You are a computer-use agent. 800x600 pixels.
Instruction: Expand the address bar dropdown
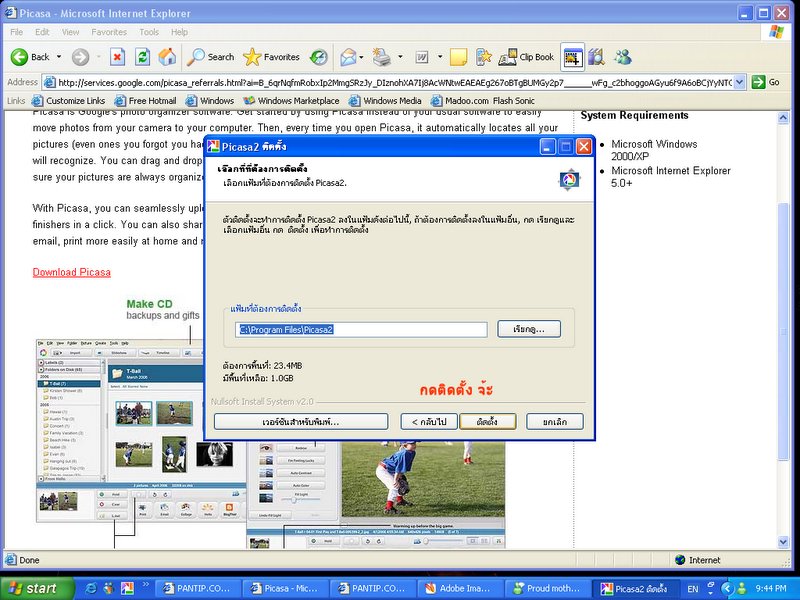click(x=740, y=82)
